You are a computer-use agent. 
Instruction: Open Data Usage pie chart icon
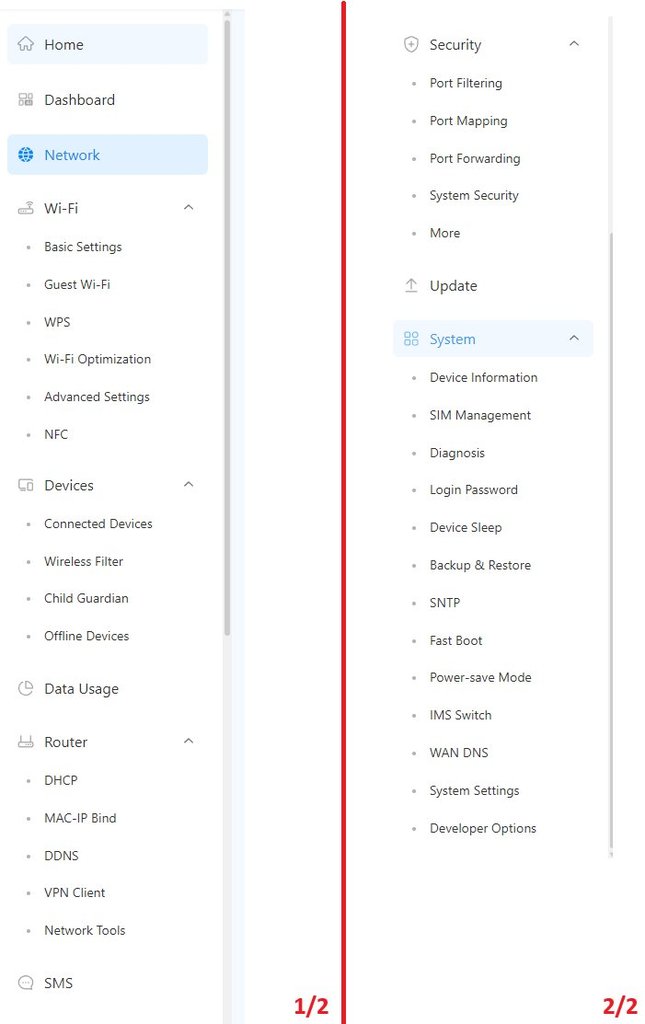[26, 689]
